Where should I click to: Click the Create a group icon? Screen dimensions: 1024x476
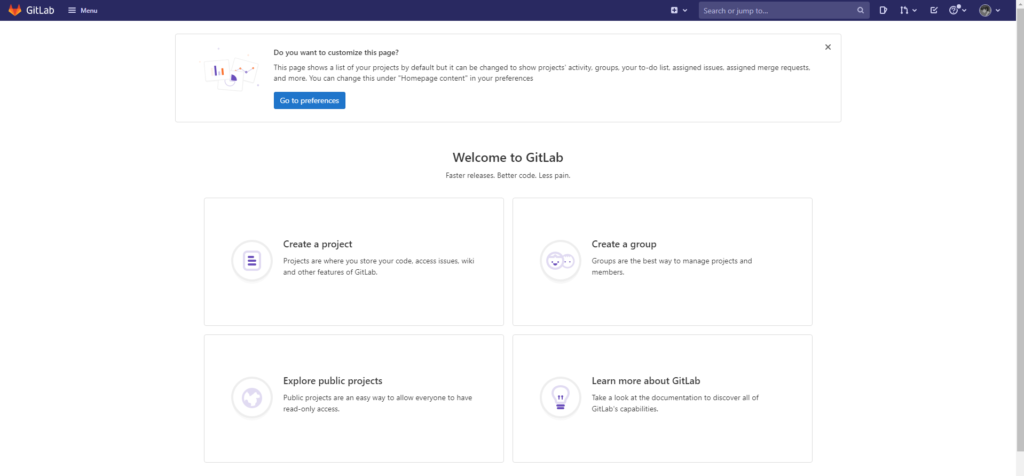[x=559, y=261]
